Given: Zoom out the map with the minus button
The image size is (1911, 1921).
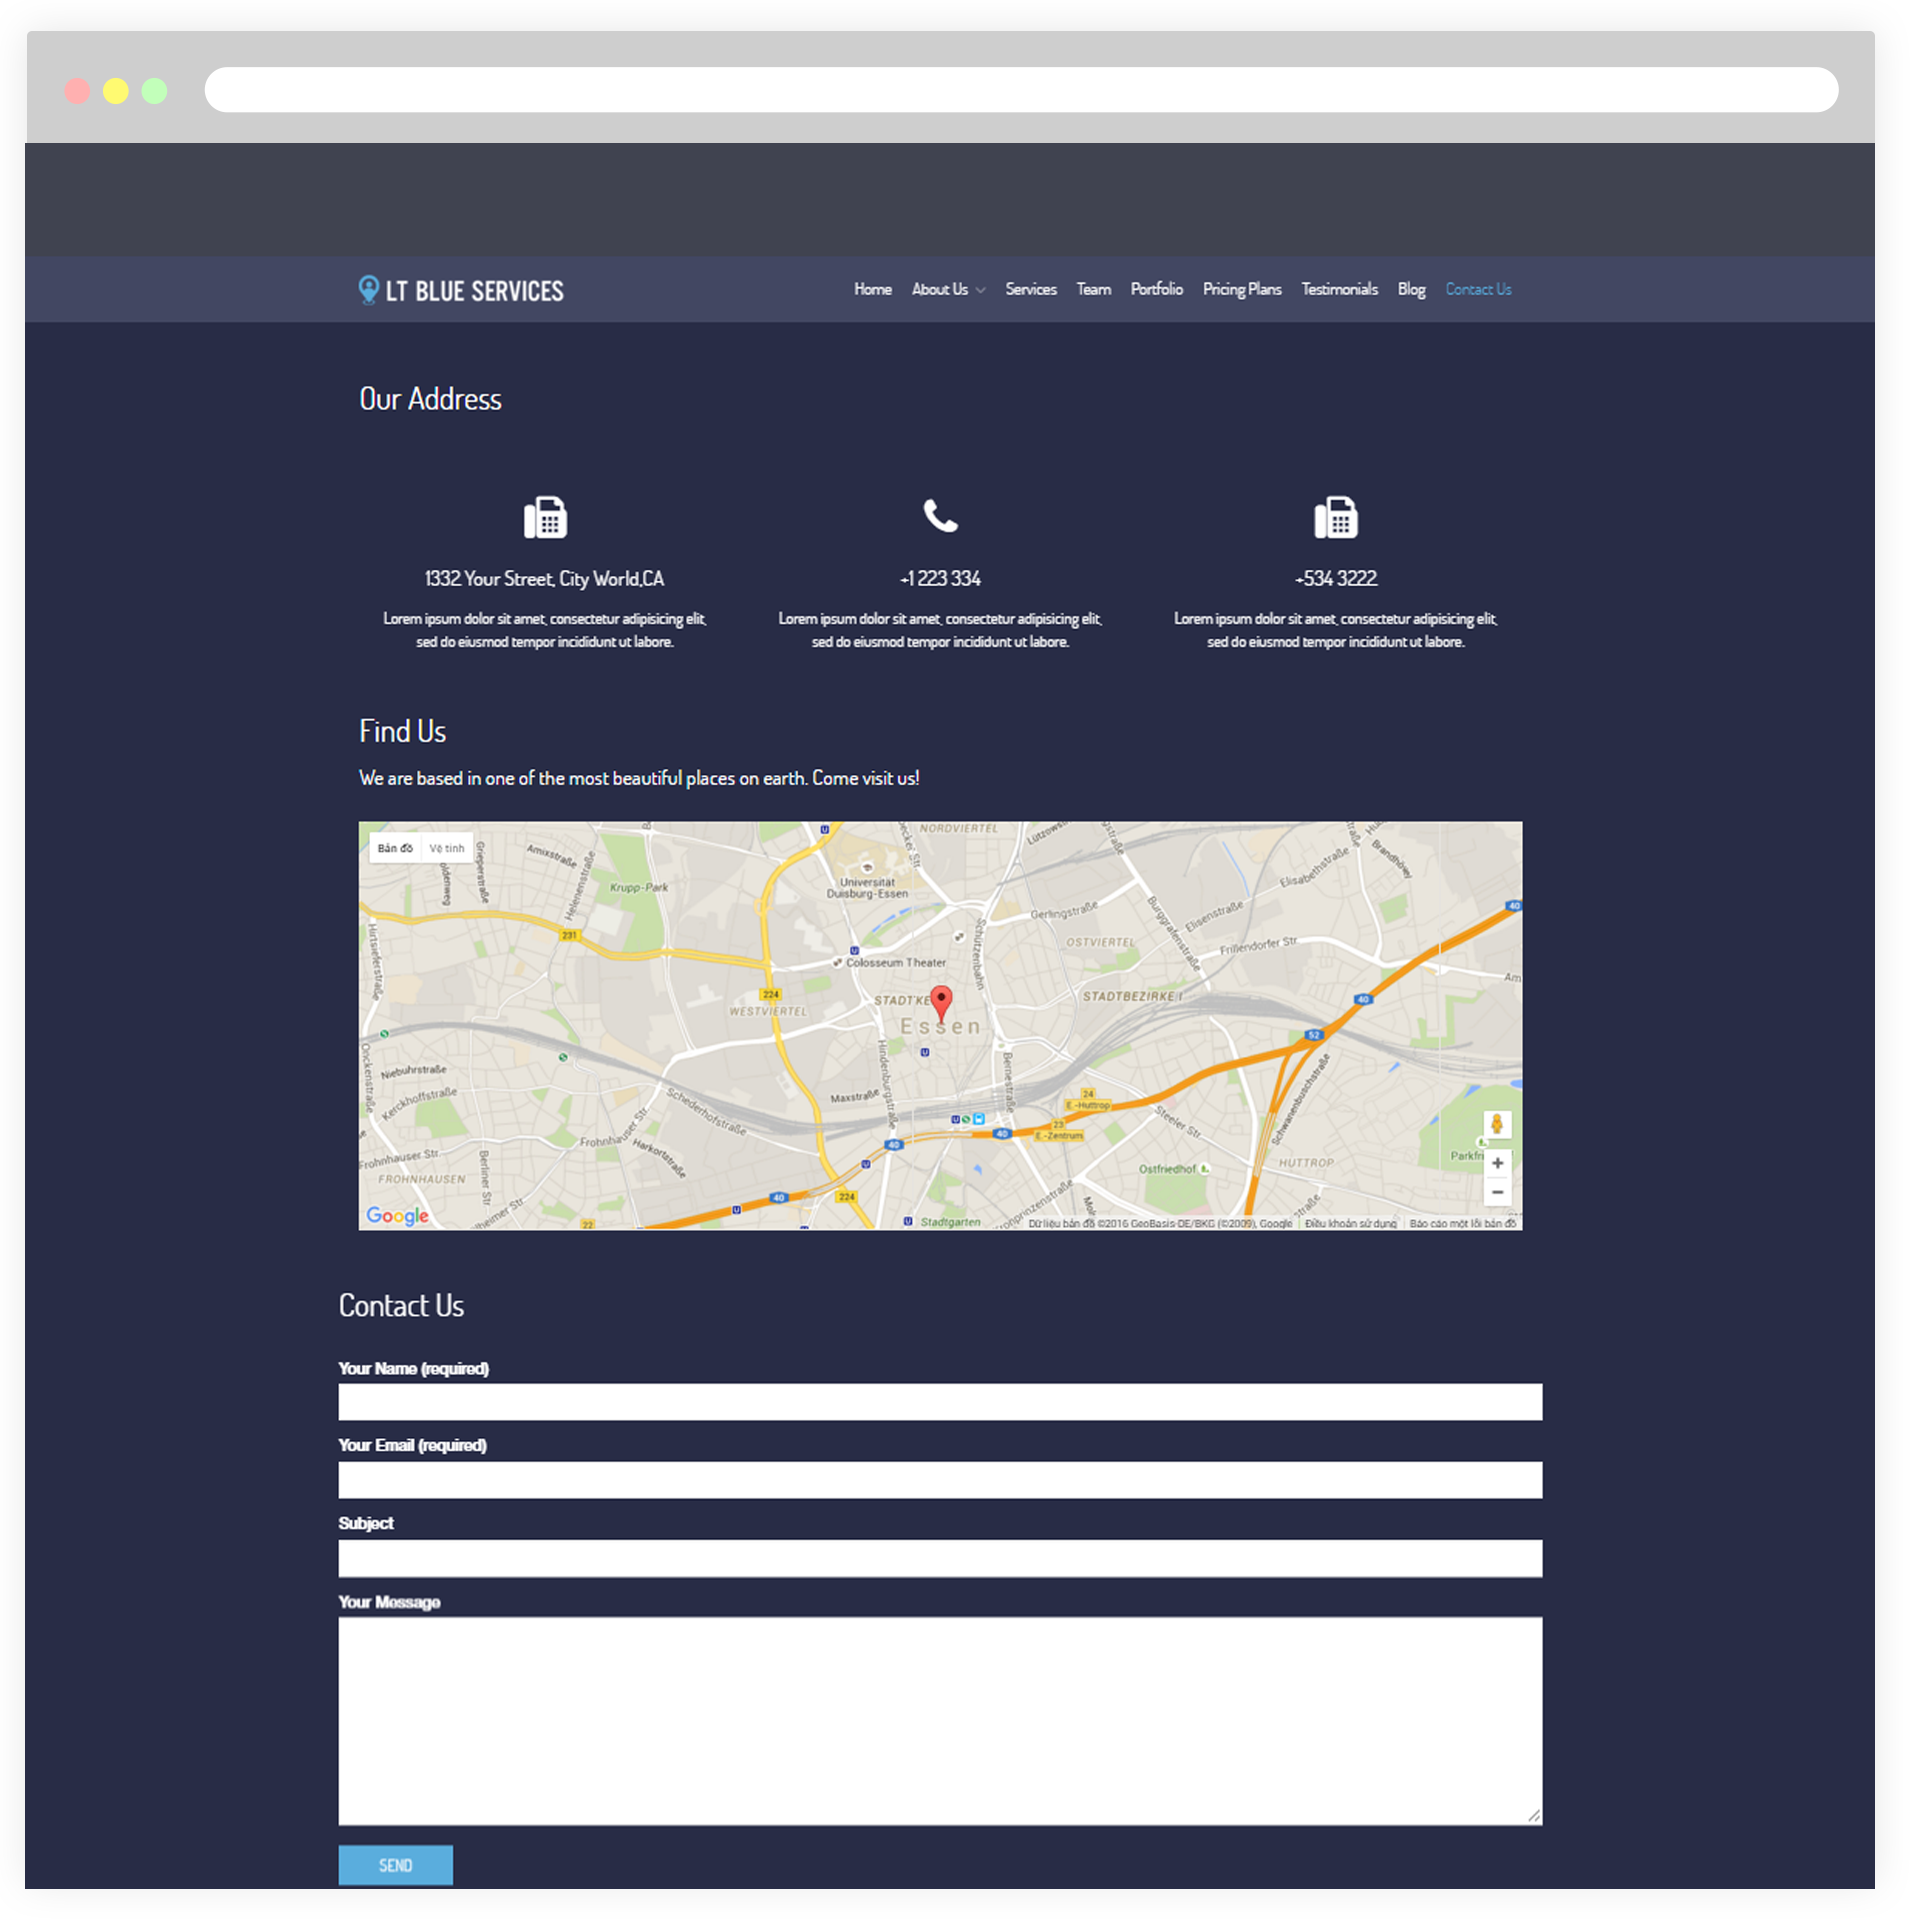Looking at the screenshot, I should click(x=1497, y=1192).
